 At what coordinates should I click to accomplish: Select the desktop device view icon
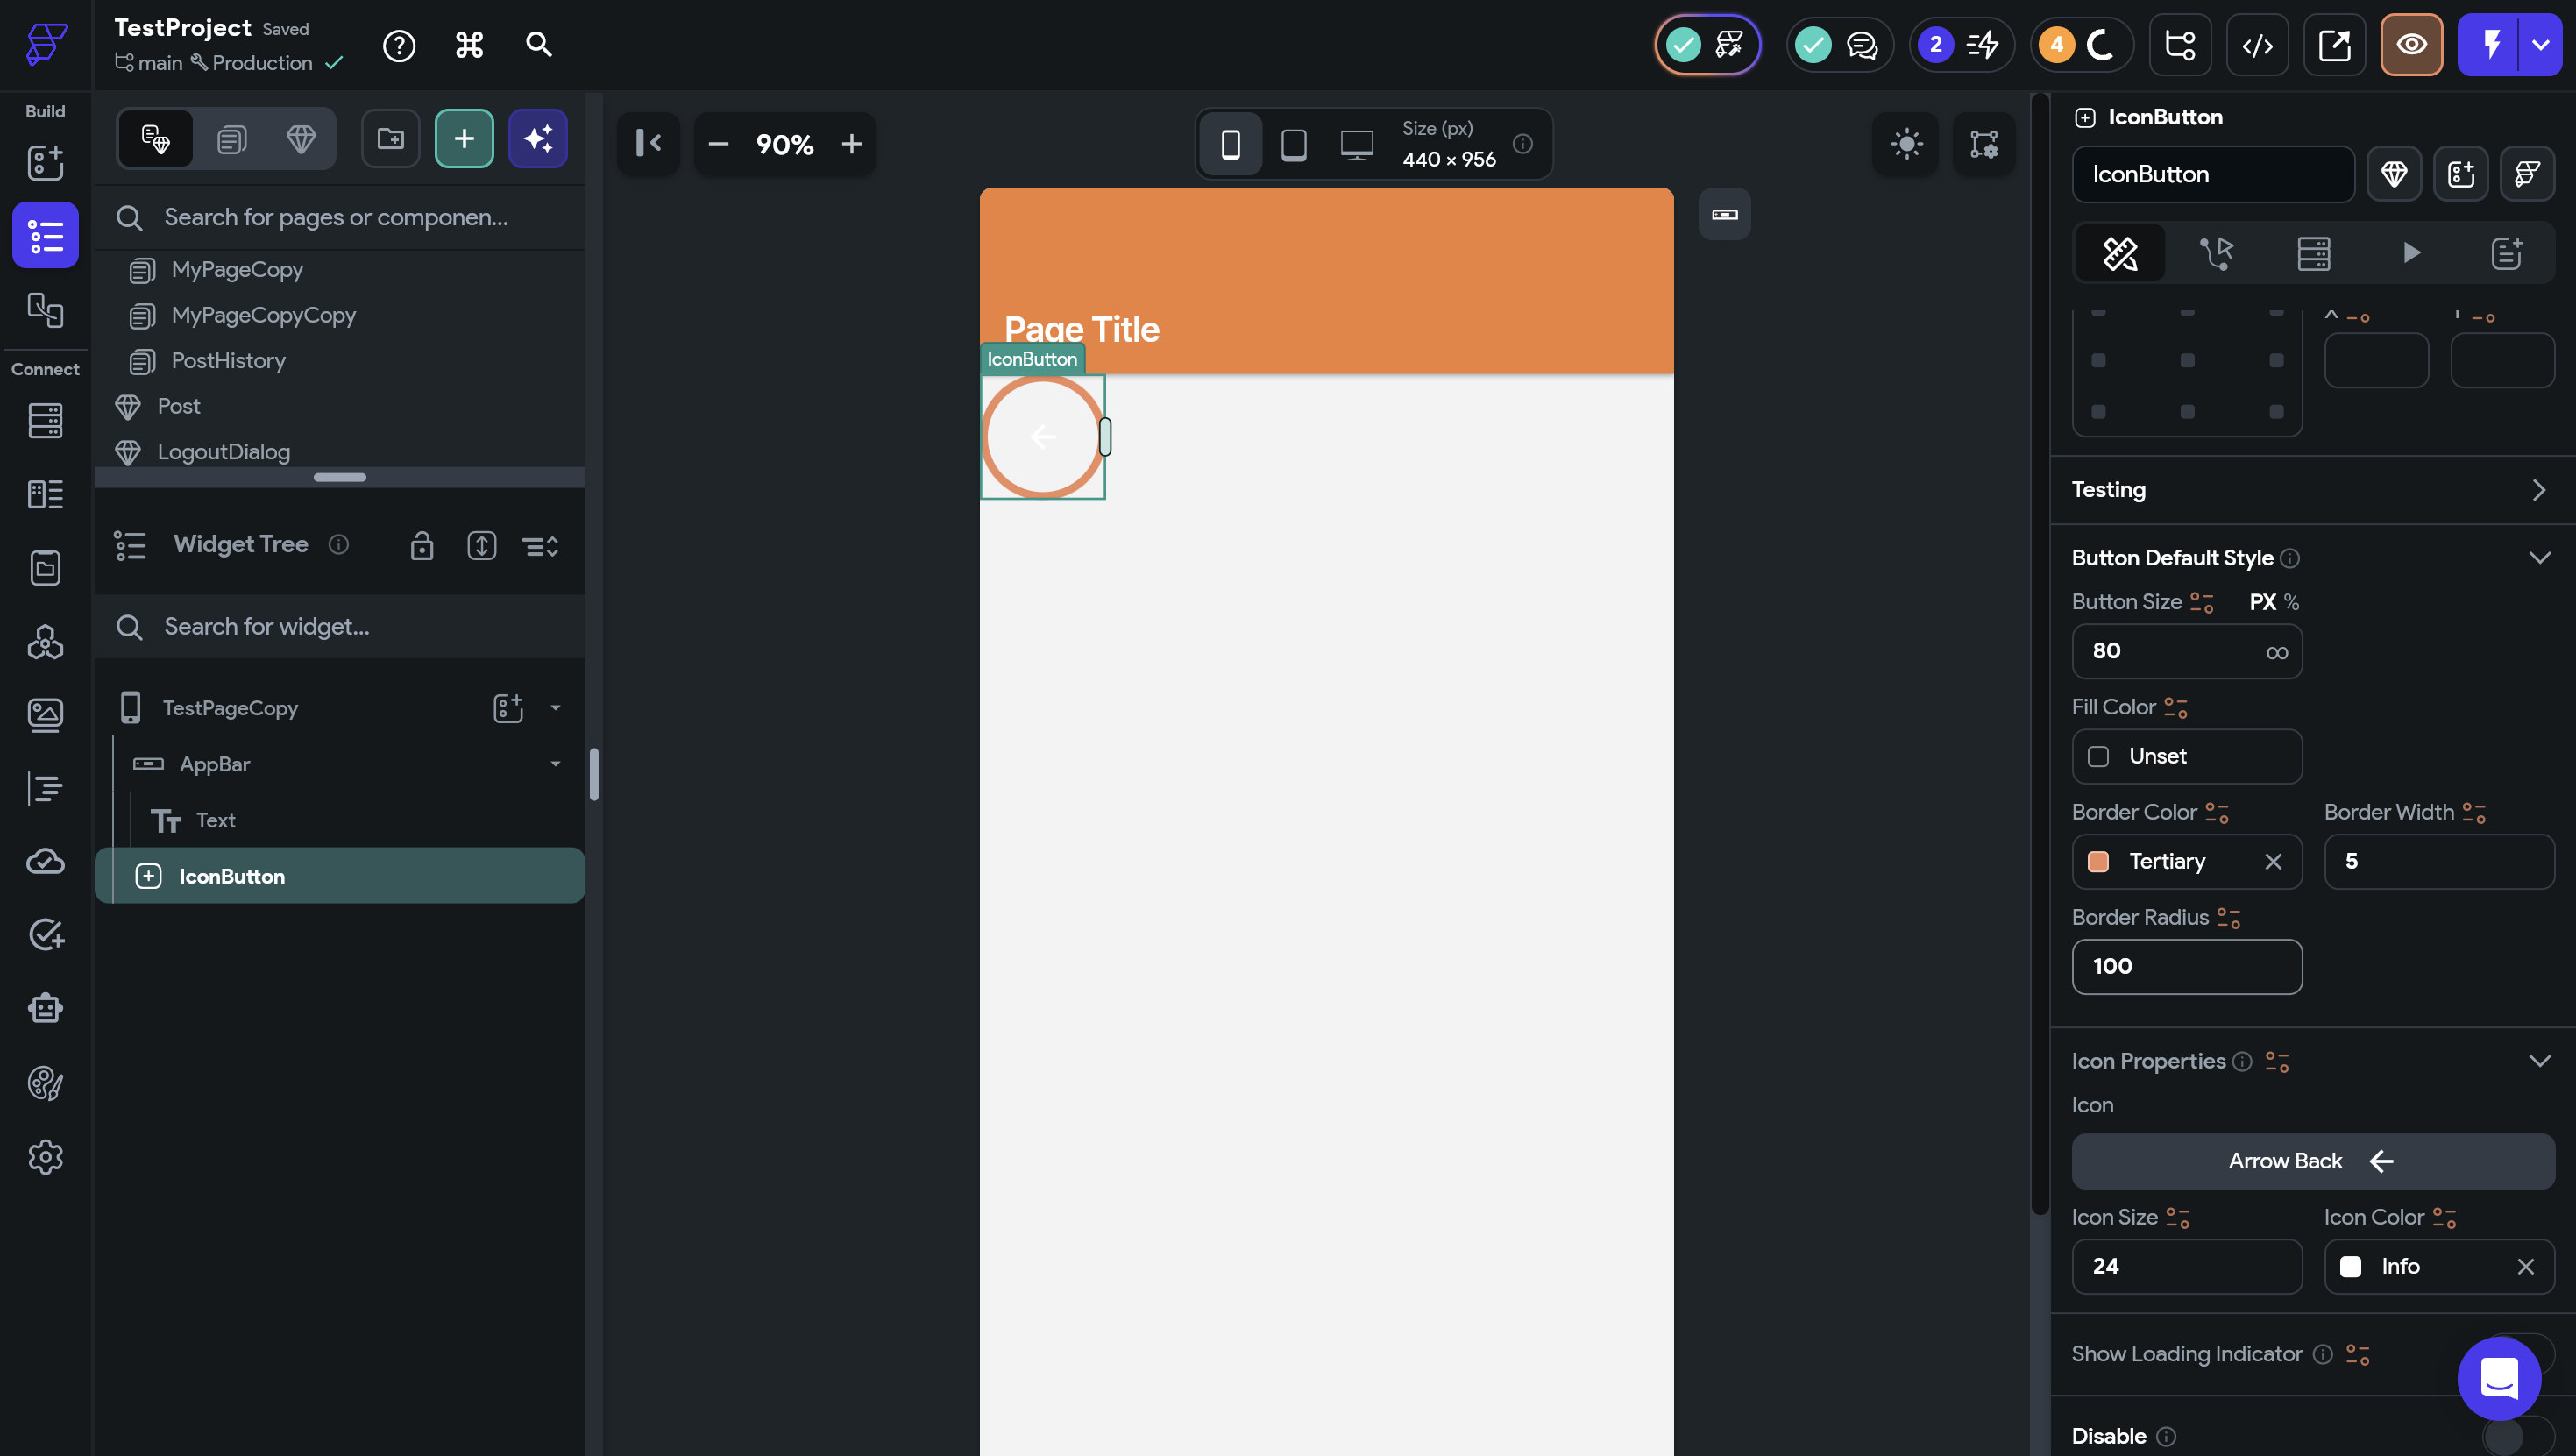1356,145
